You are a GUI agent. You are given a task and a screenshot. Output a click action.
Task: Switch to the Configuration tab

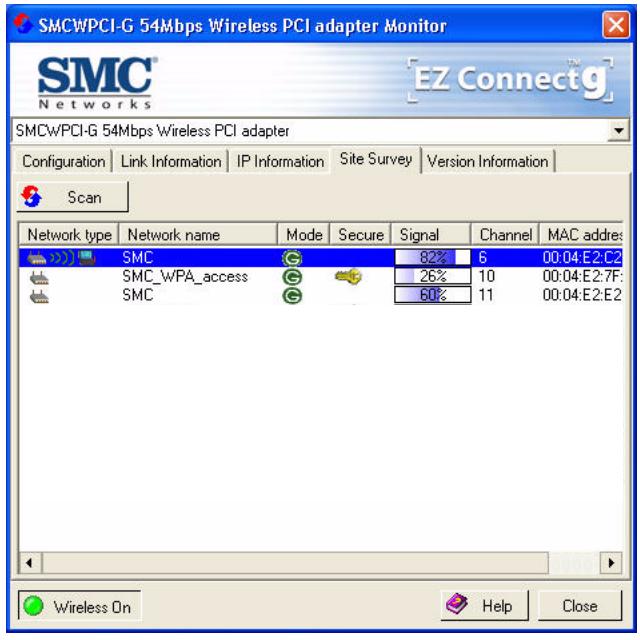(x=63, y=162)
